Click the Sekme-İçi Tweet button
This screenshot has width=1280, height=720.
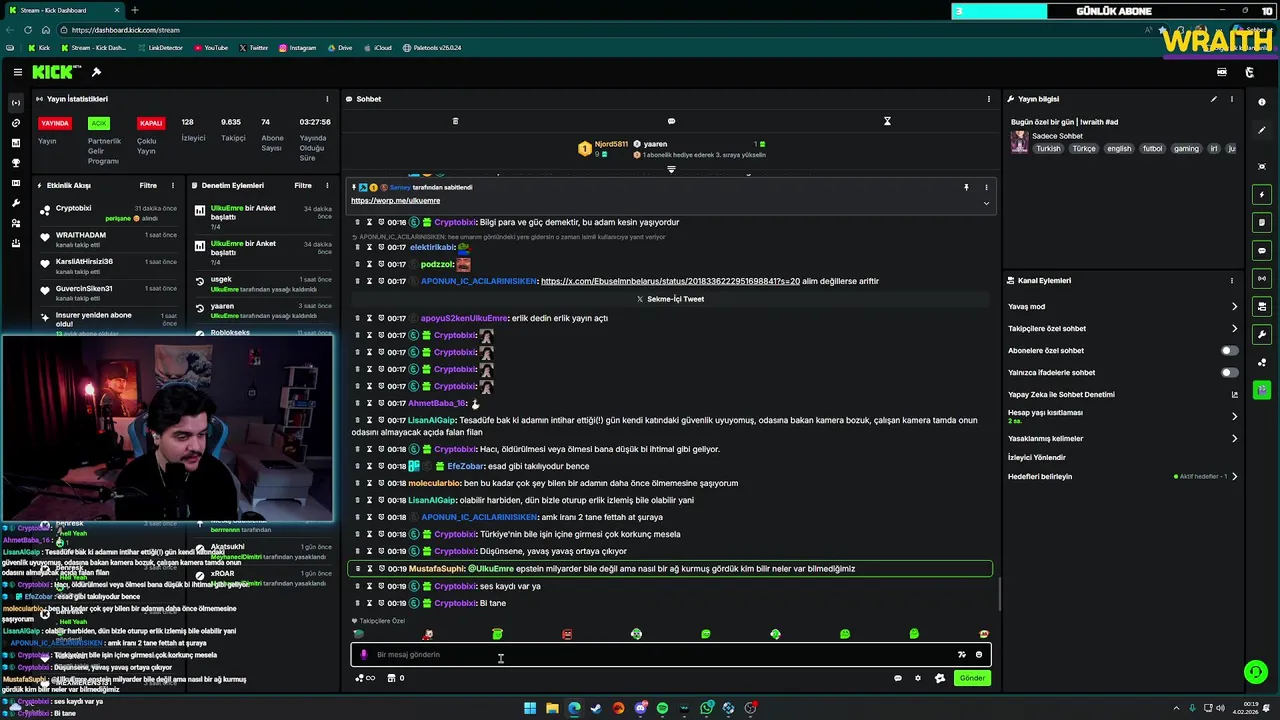click(x=670, y=299)
